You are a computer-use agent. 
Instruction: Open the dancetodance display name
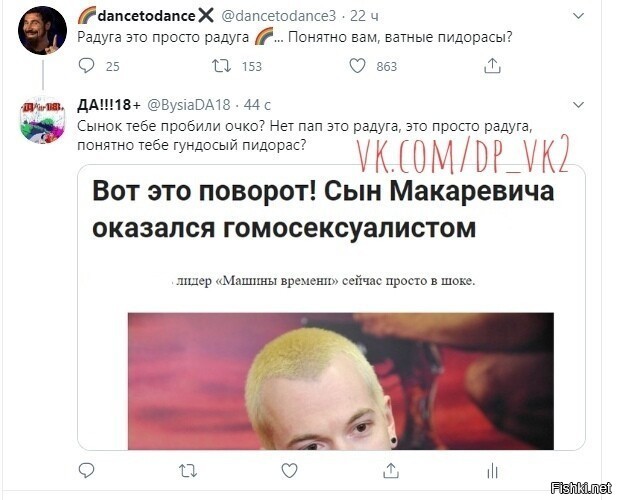[x=146, y=16]
